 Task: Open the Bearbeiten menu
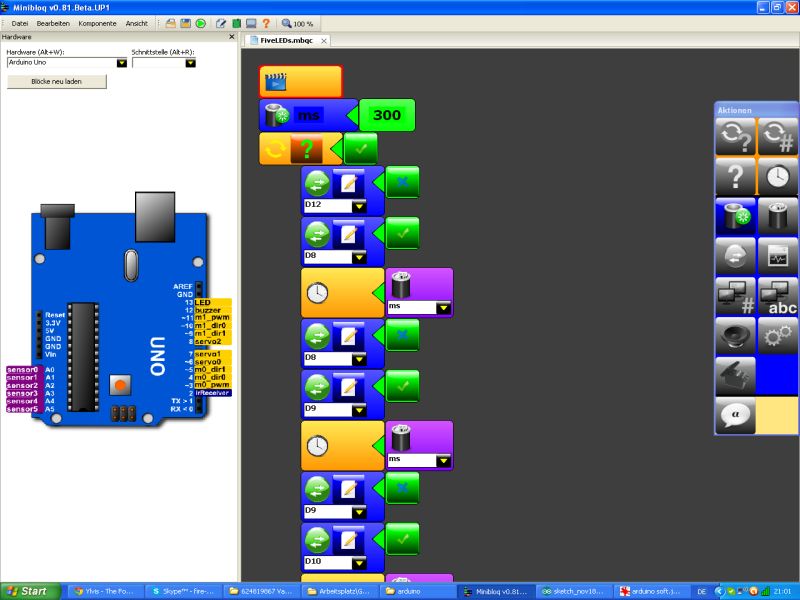point(53,23)
